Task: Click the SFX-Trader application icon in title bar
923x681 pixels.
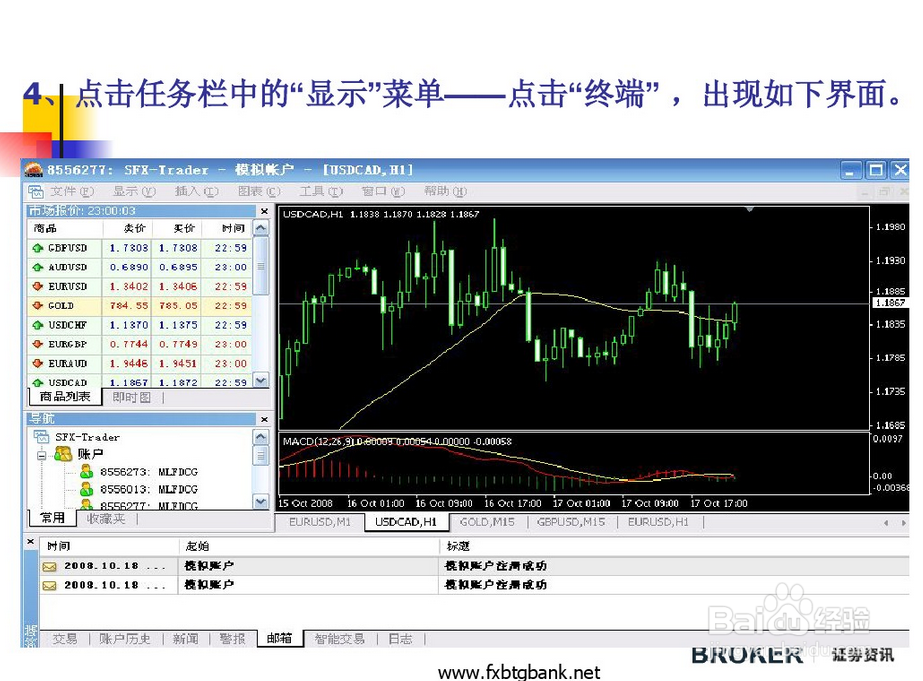Action: 33,169
